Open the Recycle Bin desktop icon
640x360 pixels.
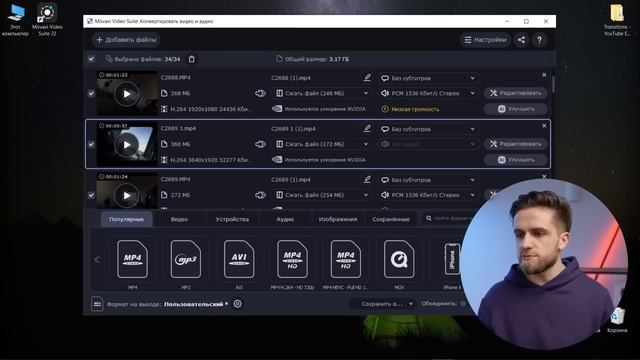[x=617, y=320]
